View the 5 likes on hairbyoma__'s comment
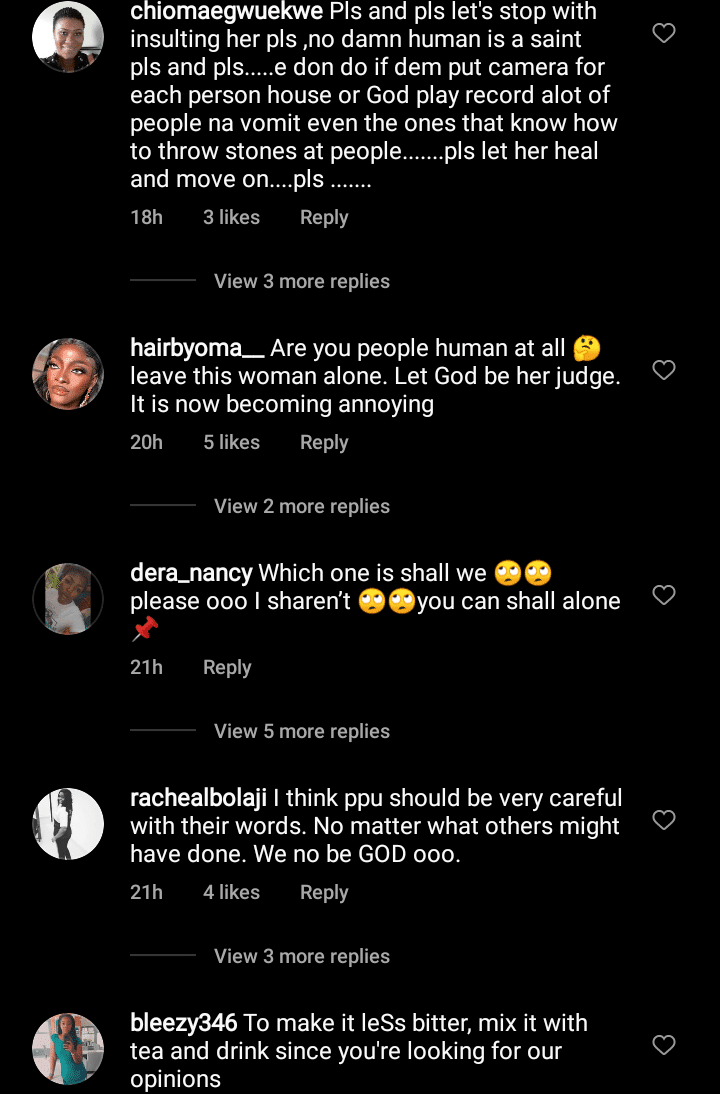 (x=231, y=442)
